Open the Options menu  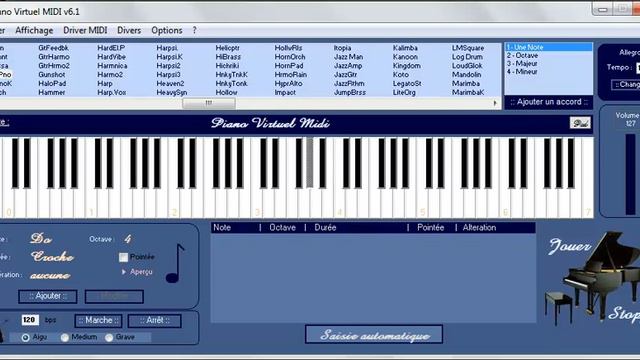tap(167, 31)
